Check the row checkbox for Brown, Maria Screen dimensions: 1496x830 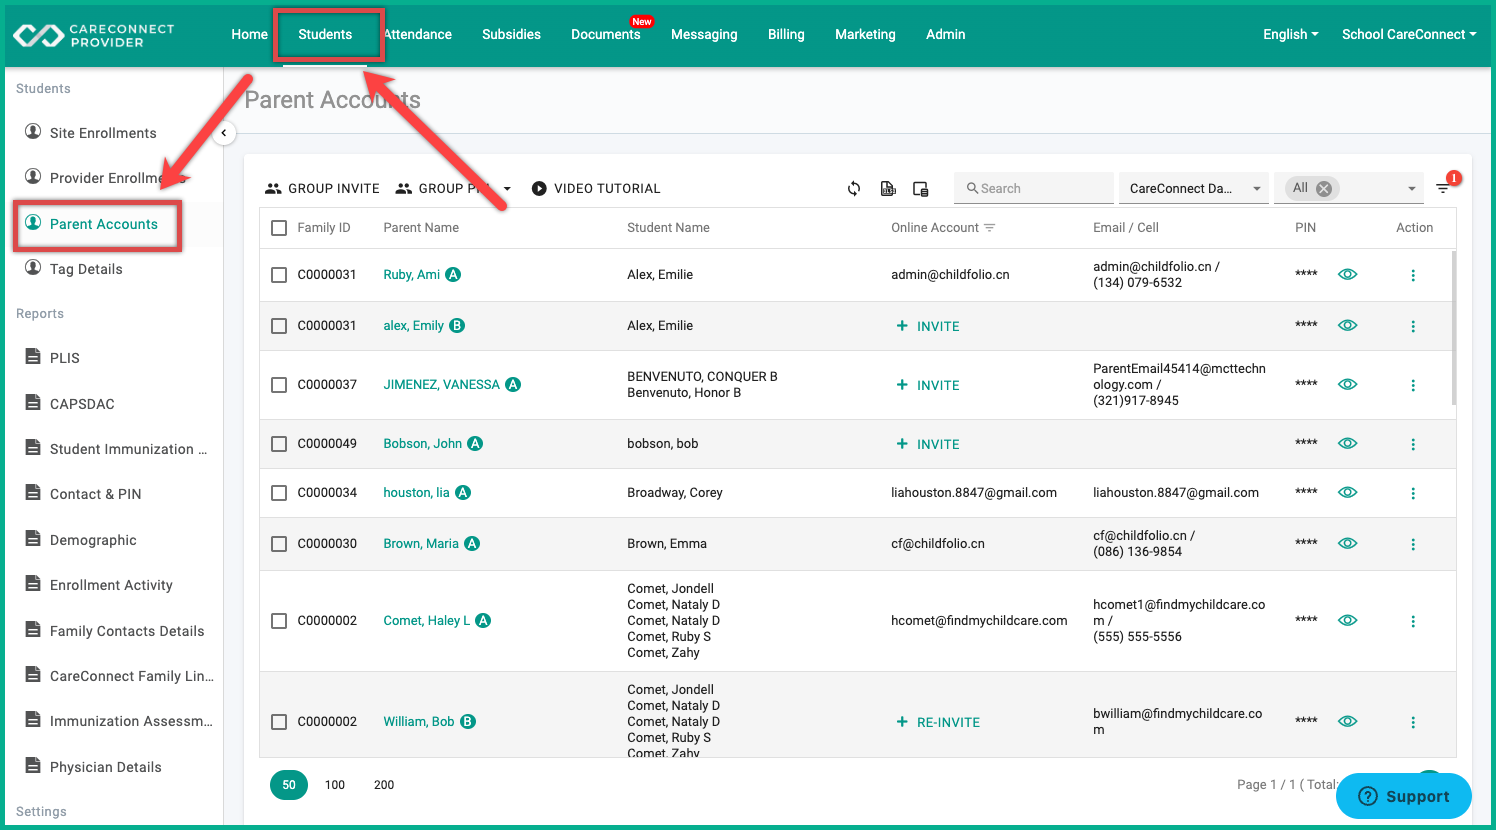(x=279, y=544)
